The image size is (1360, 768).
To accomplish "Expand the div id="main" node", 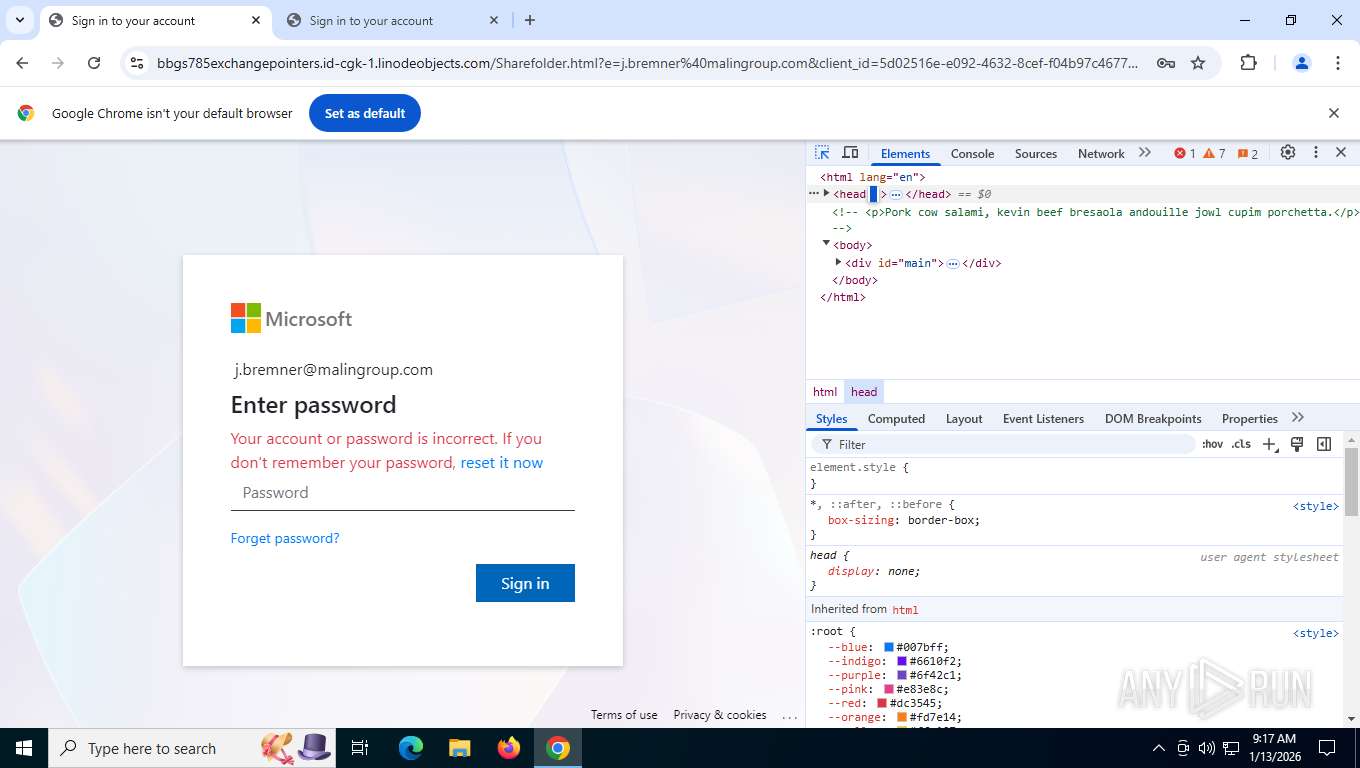I will point(838,262).
